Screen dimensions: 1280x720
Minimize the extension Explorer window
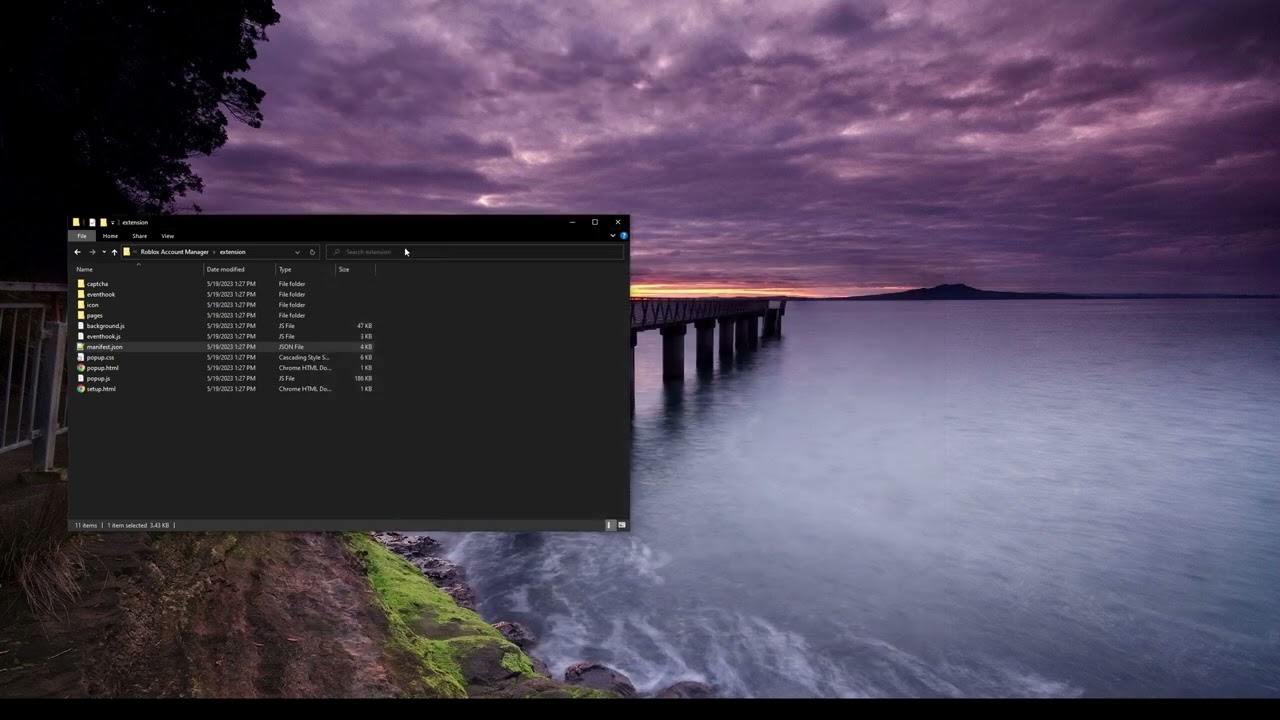(x=572, y=222)
